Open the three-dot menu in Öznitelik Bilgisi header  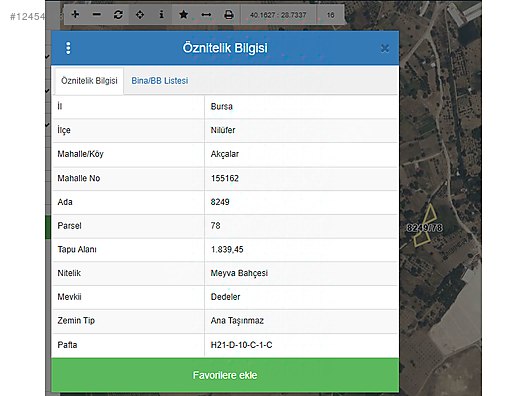tap(68, 48)
